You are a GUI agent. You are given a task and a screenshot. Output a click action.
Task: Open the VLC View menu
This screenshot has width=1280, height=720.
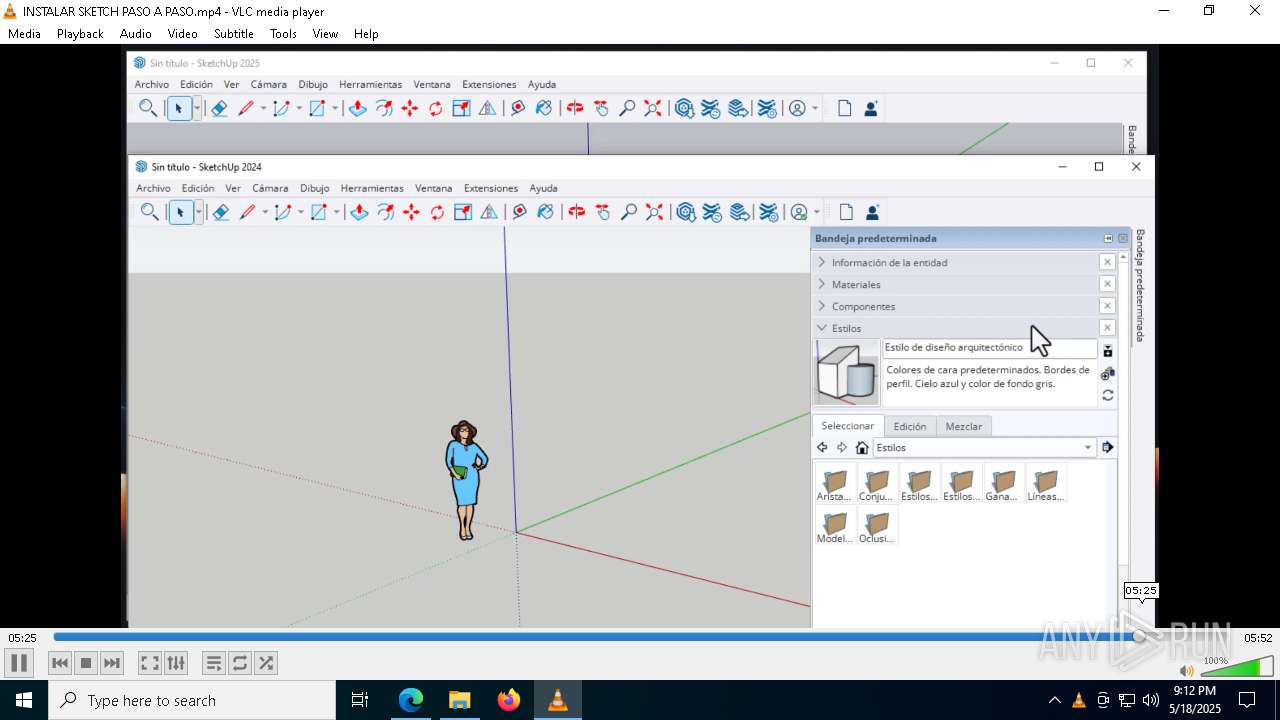click(325, 33)
